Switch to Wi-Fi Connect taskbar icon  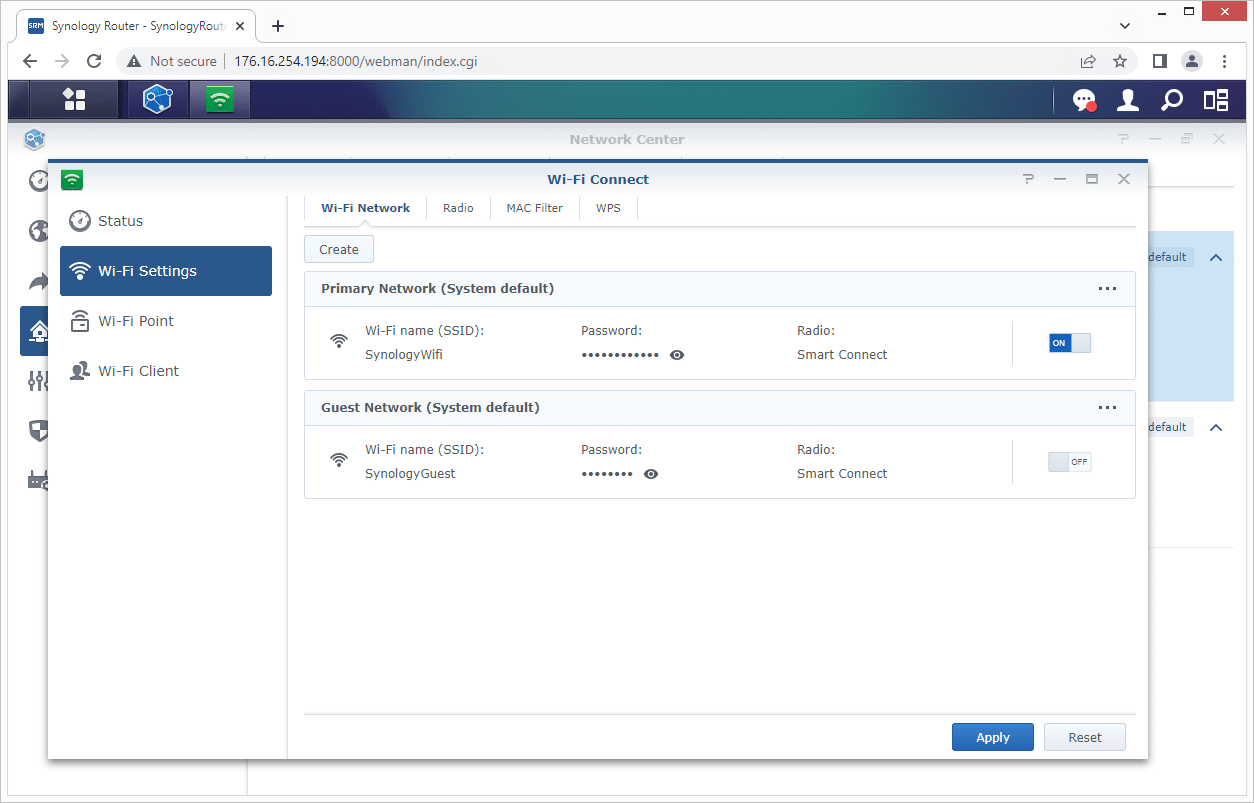click(219, 99)
